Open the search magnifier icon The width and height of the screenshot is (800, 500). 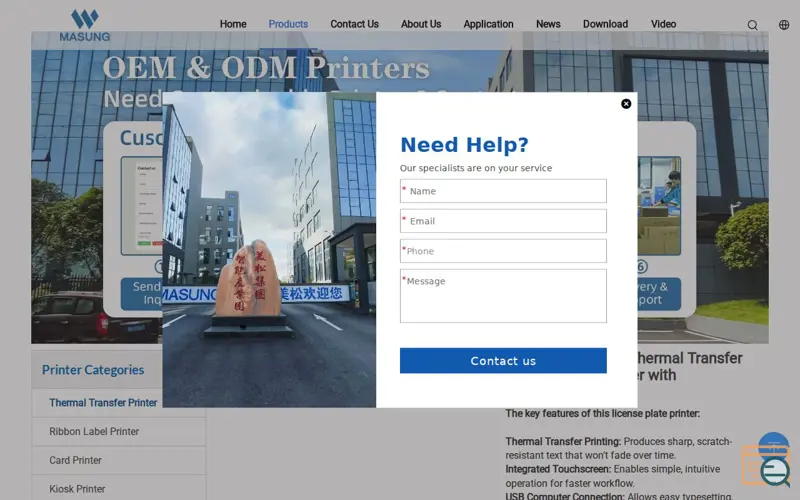[x=753, y=25]
